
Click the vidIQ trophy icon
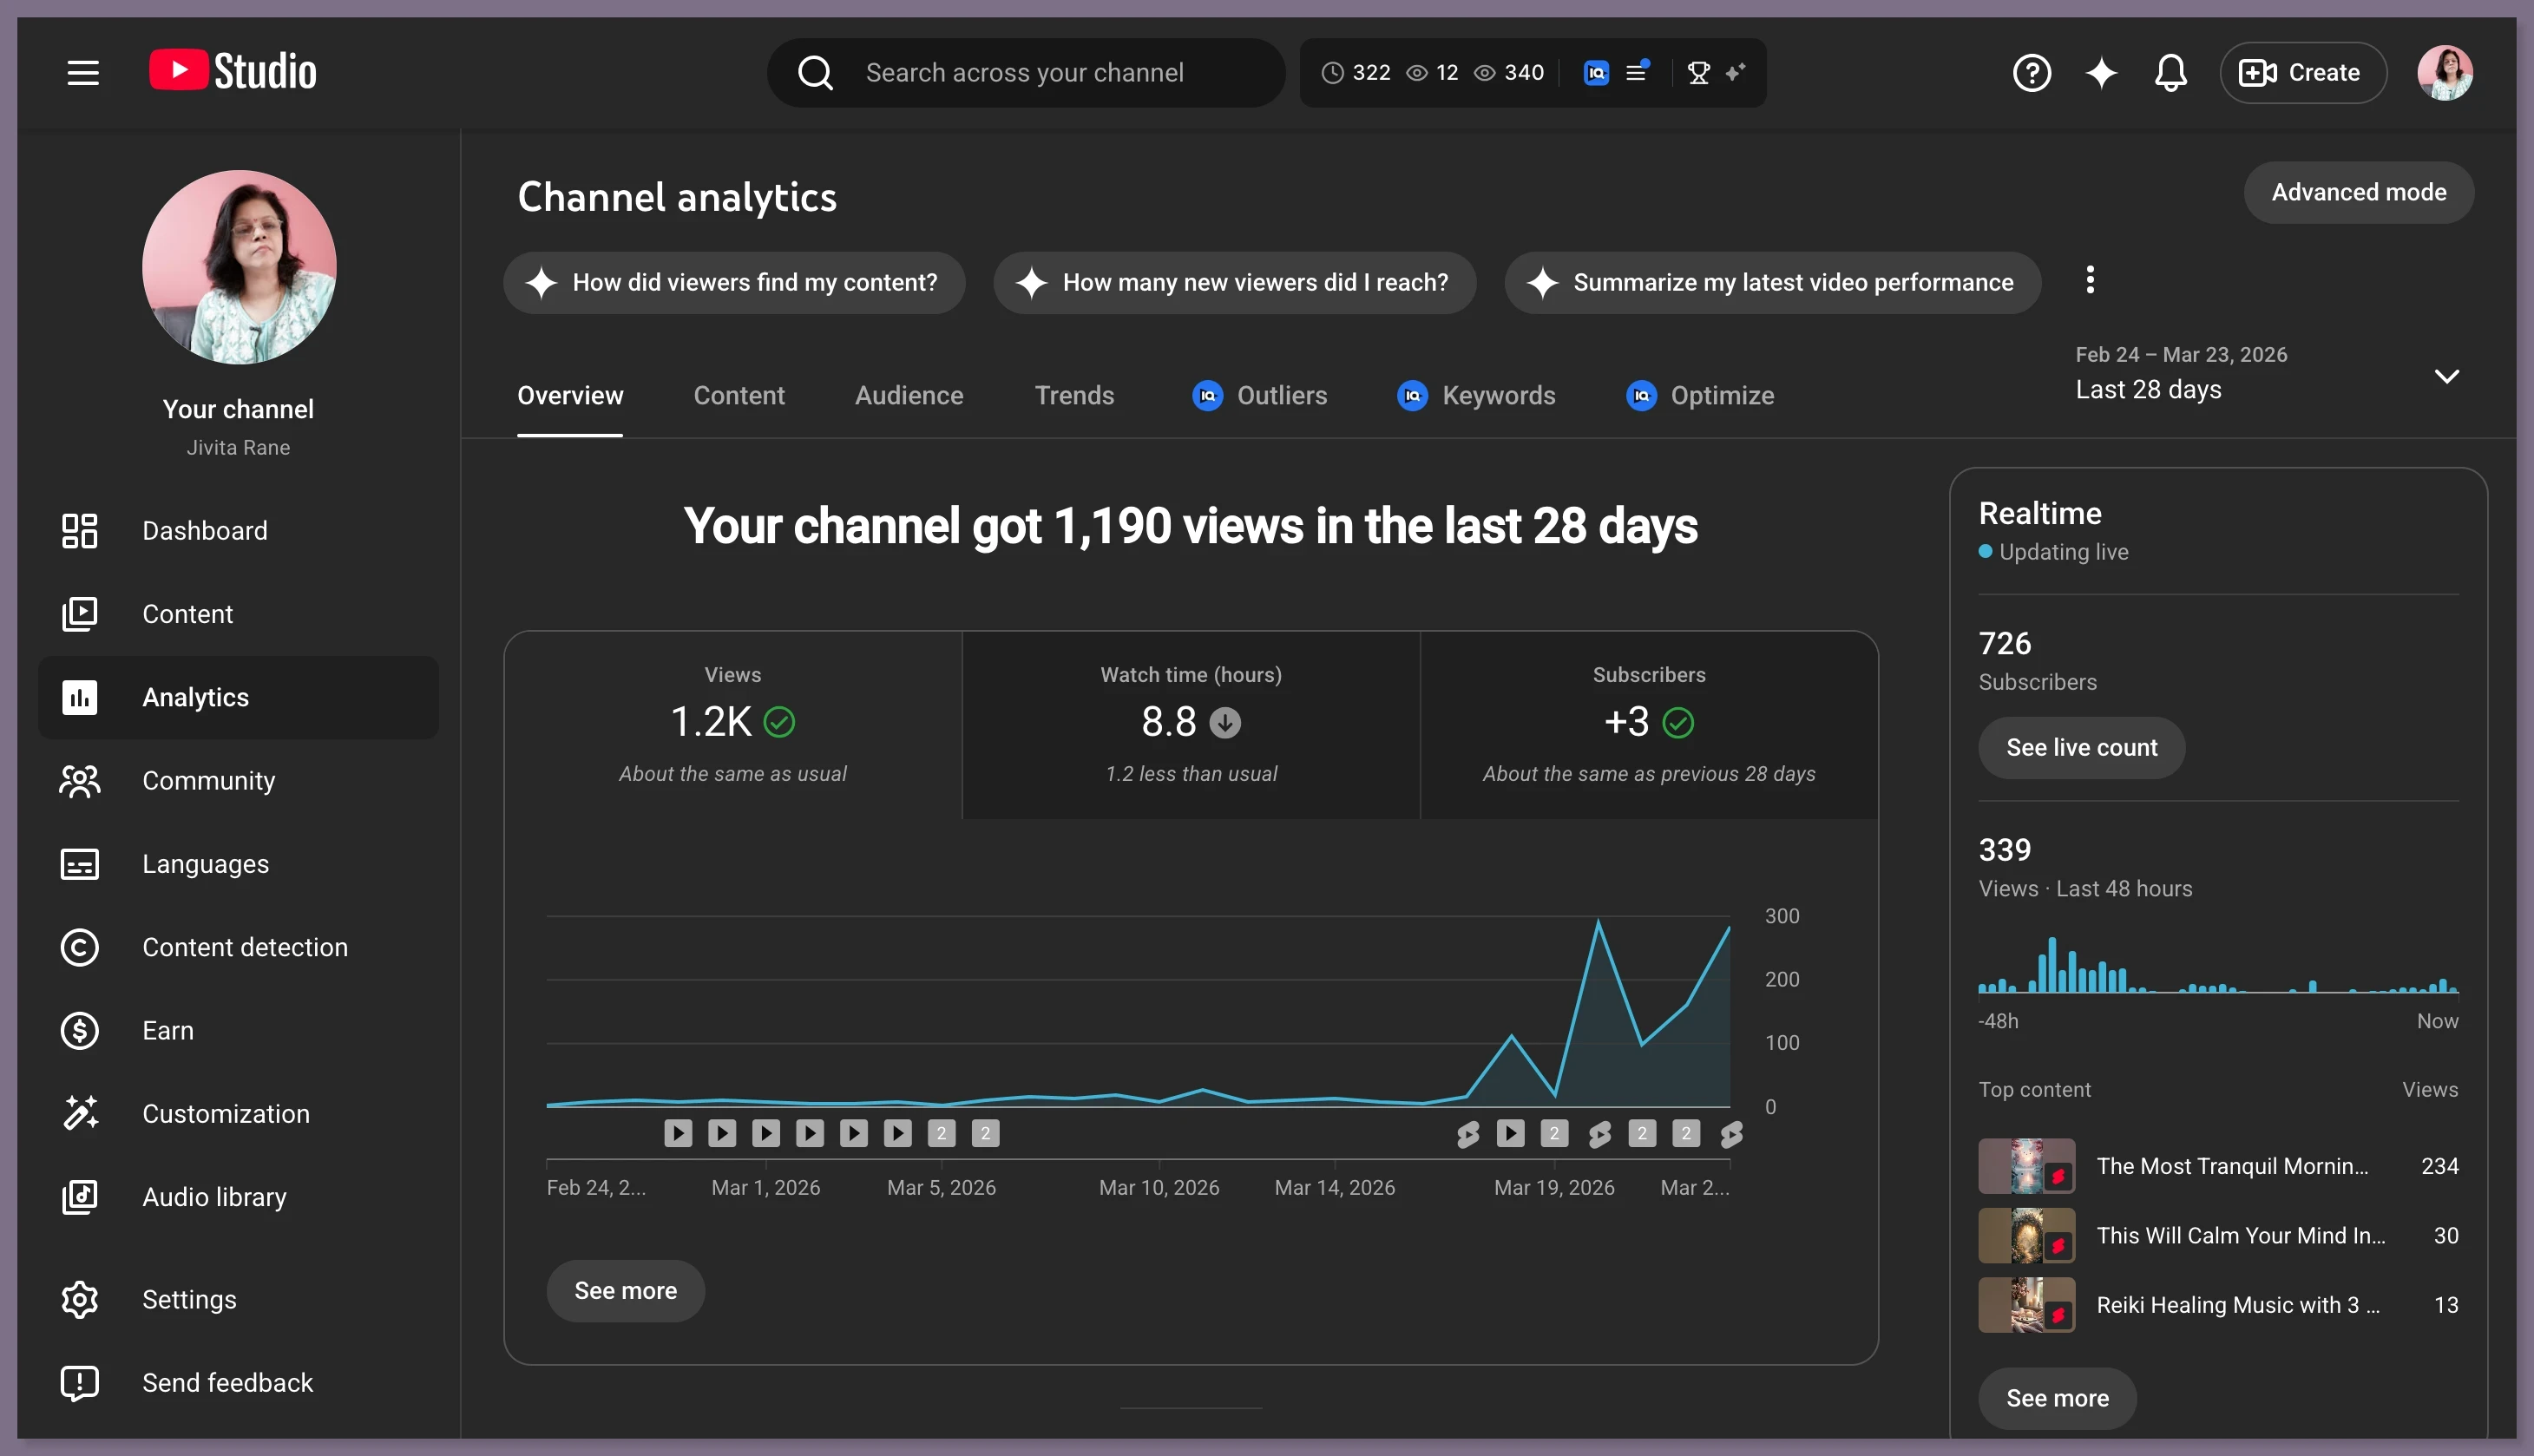[x=1698, y=73]
